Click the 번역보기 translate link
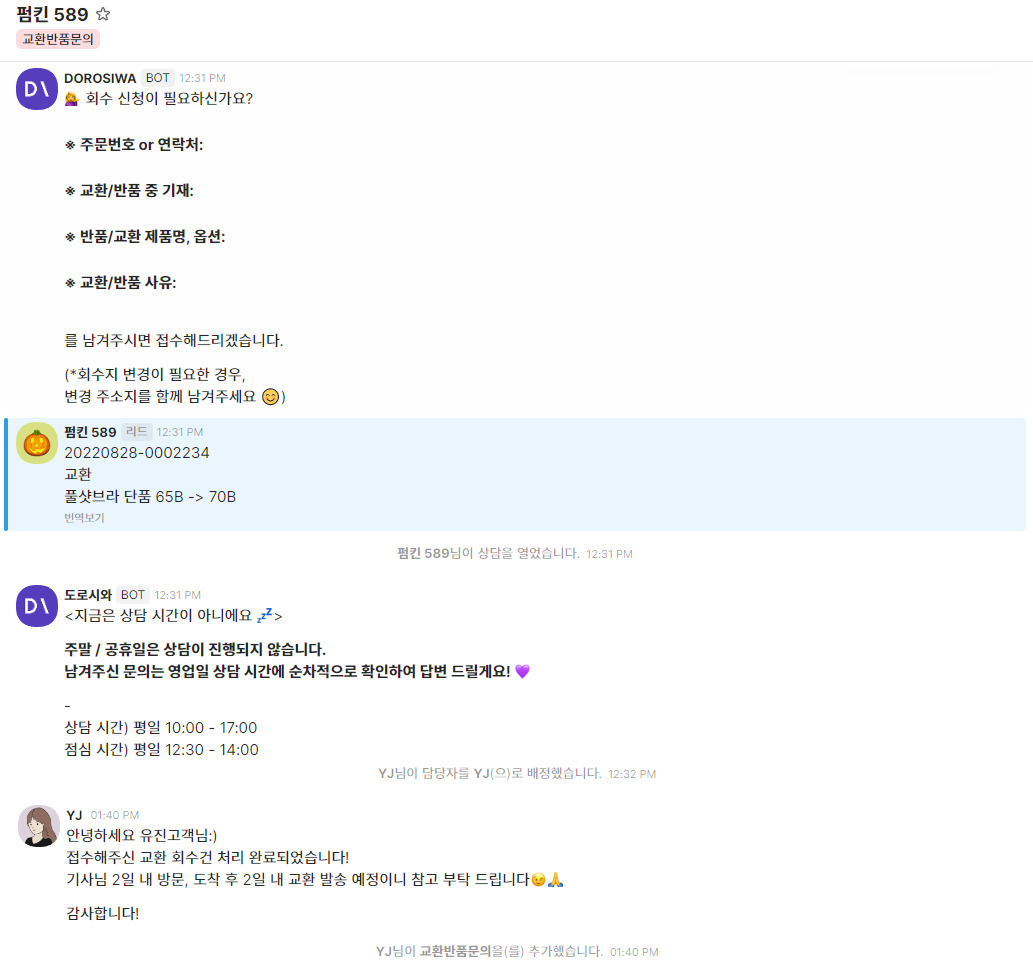1033x970 pixels. coord(84,518)
